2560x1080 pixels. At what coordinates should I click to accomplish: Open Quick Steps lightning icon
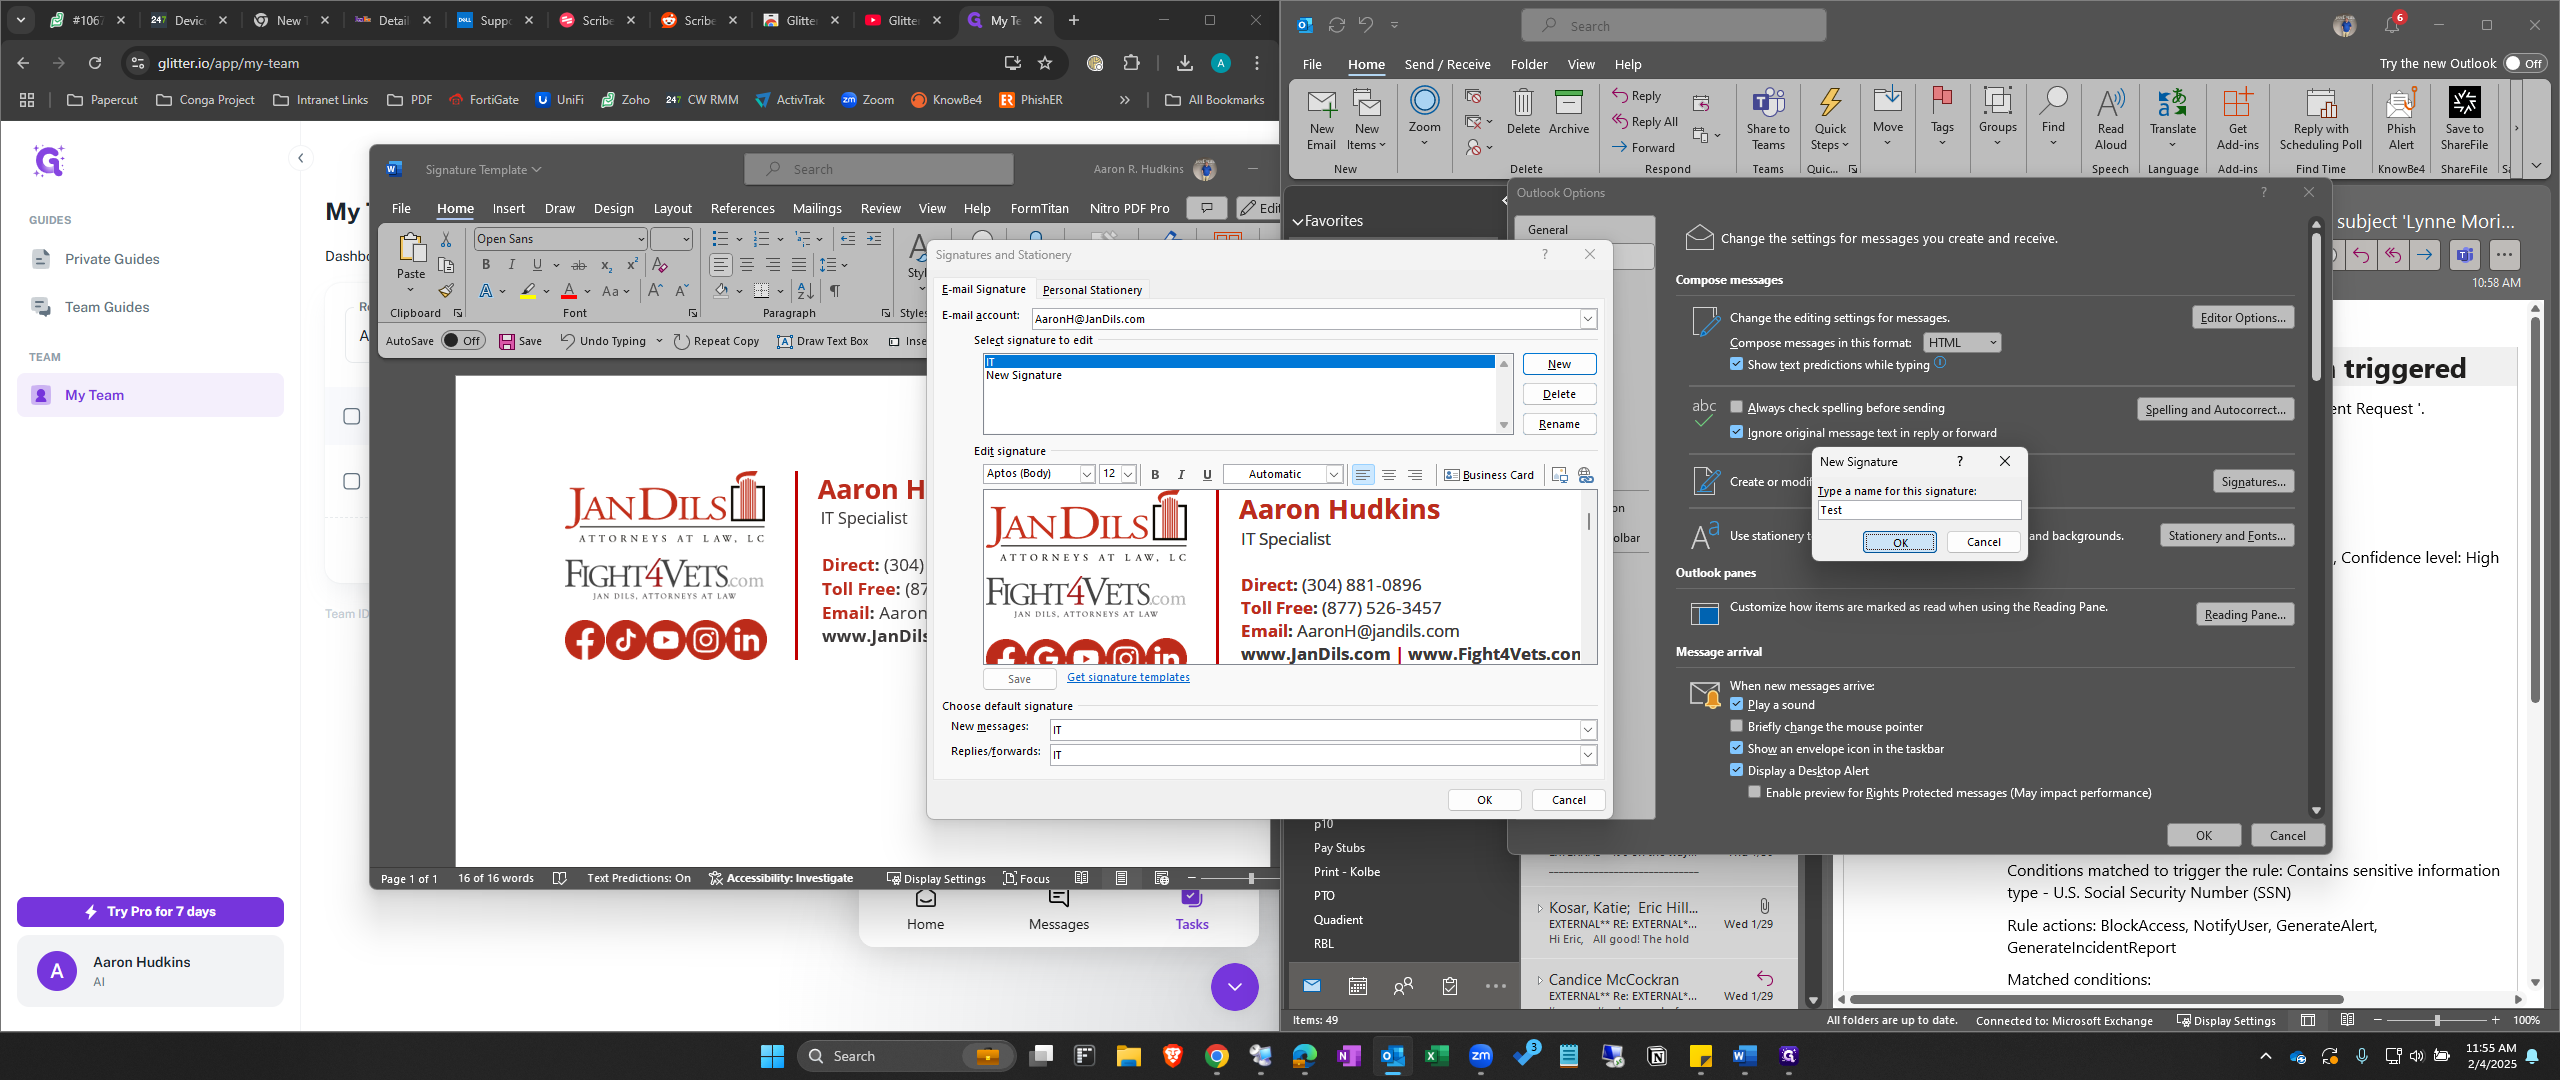coord(1830,118)
